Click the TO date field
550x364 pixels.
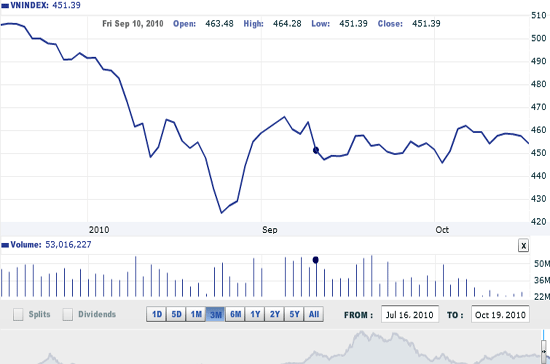[x=500, y=315]
